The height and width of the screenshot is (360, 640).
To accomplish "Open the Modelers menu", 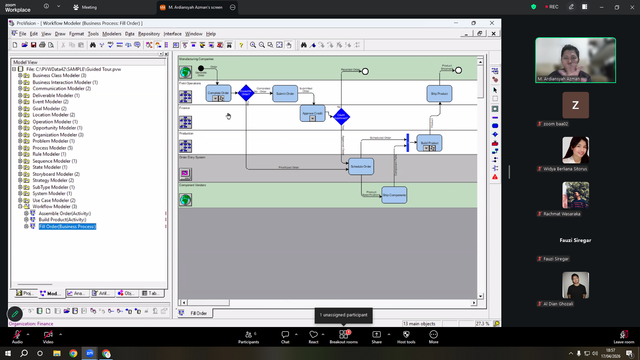I will pyautogui.click(x=111, y=34).
